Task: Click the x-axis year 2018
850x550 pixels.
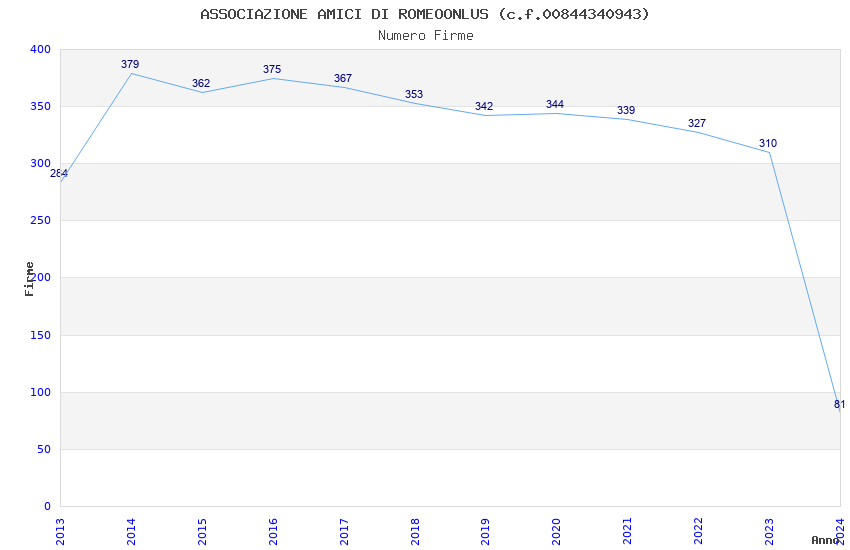Action: tap(415, 532)
